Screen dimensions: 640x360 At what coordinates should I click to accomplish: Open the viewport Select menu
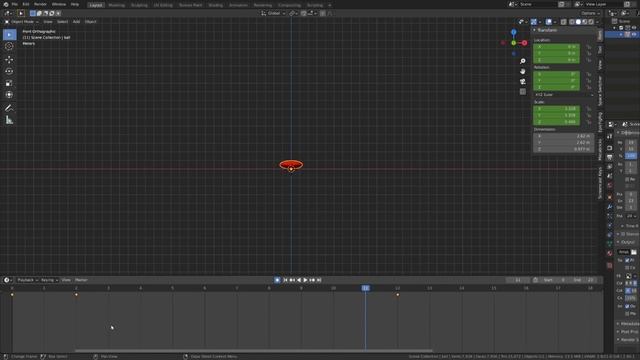pyautogui.click(x=62, y=22)
